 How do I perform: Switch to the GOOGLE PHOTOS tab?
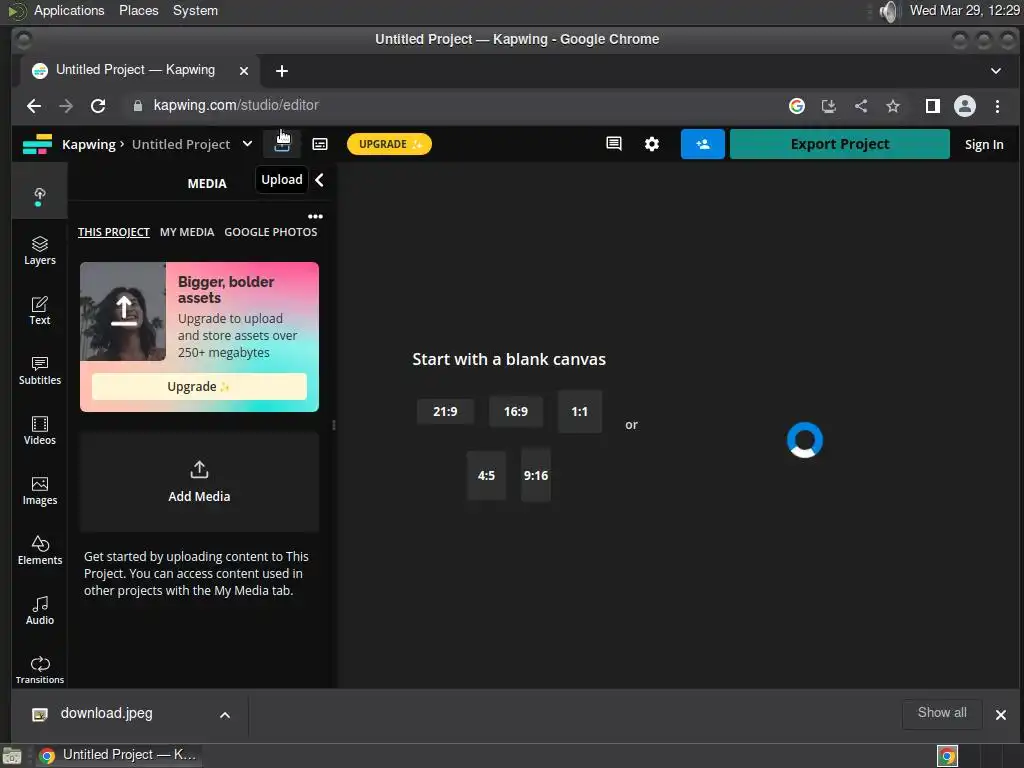tap(271, 232)
